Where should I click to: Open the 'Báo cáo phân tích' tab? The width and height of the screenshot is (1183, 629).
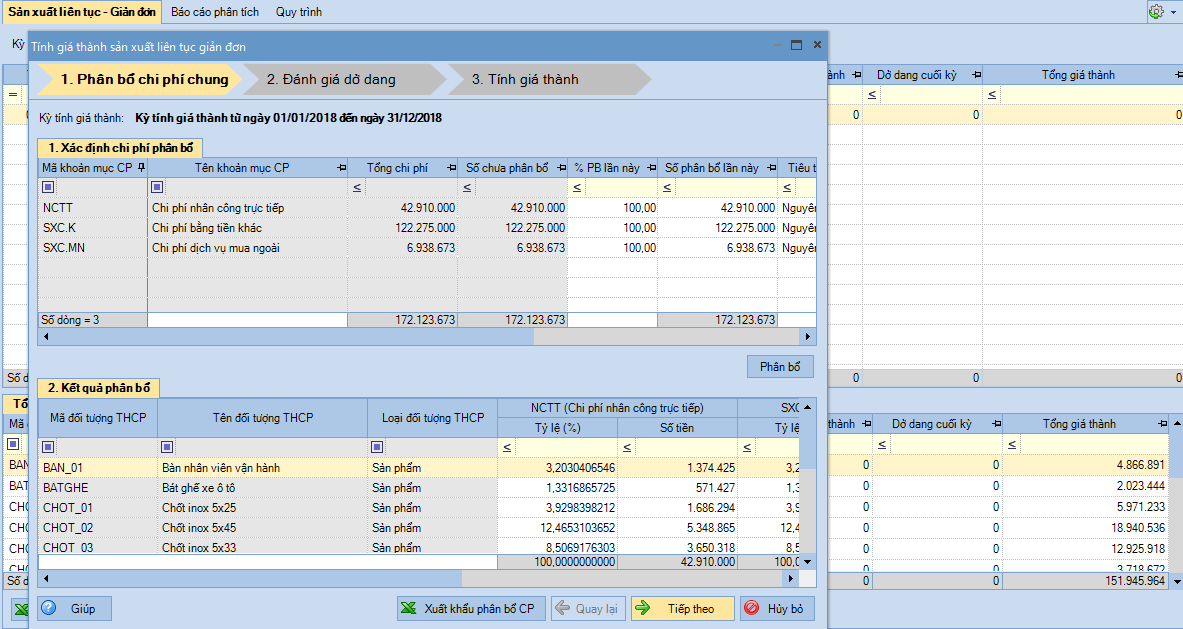215,12
